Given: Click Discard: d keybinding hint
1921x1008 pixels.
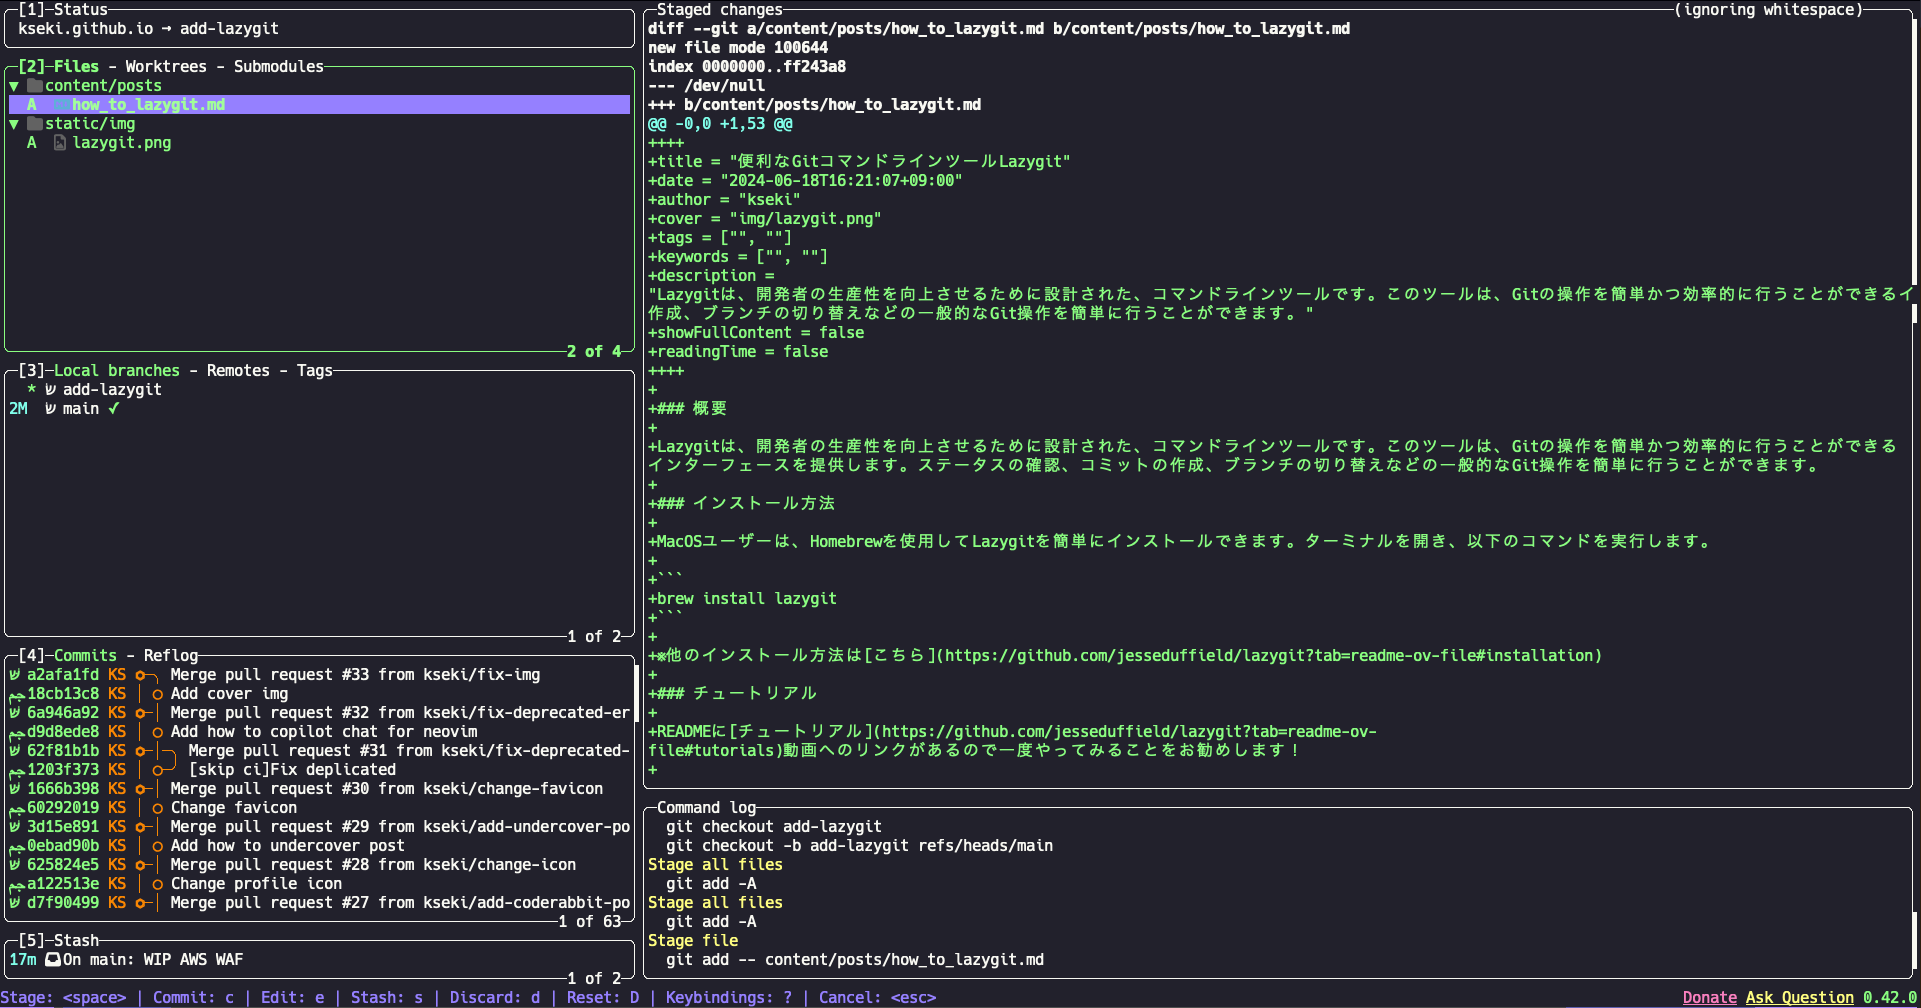Looking at the screenshot, I should 495,998.
